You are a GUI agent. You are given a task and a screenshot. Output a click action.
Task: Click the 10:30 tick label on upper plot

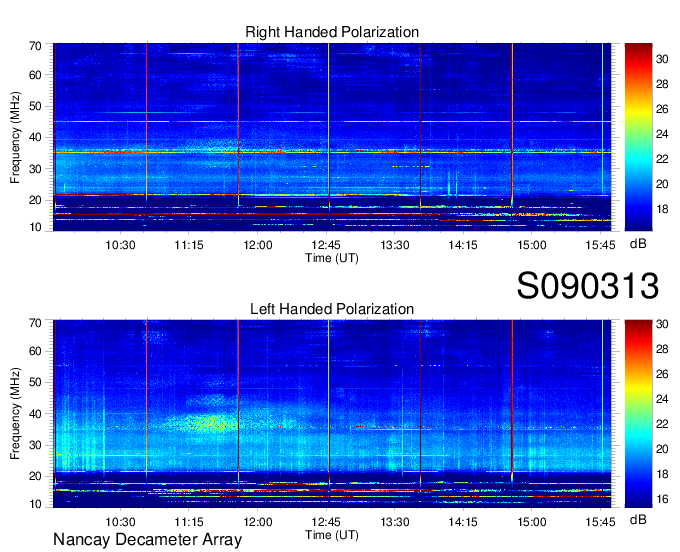tap(120, 245)
